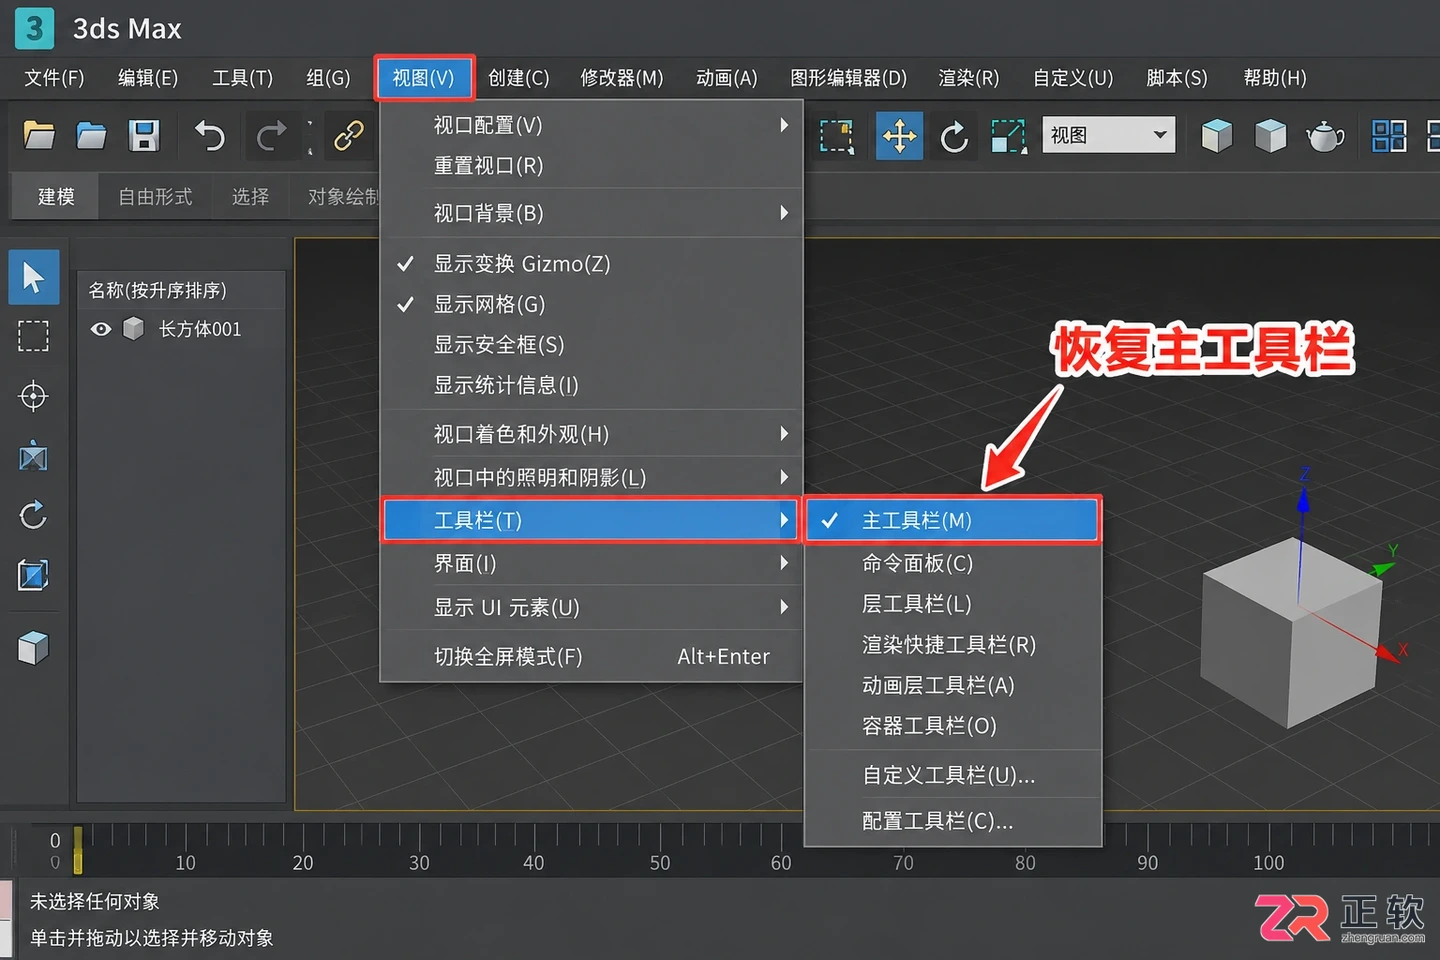Open the 渲染(R) menu
The image size is (1440, 960).
click(968, 78)
